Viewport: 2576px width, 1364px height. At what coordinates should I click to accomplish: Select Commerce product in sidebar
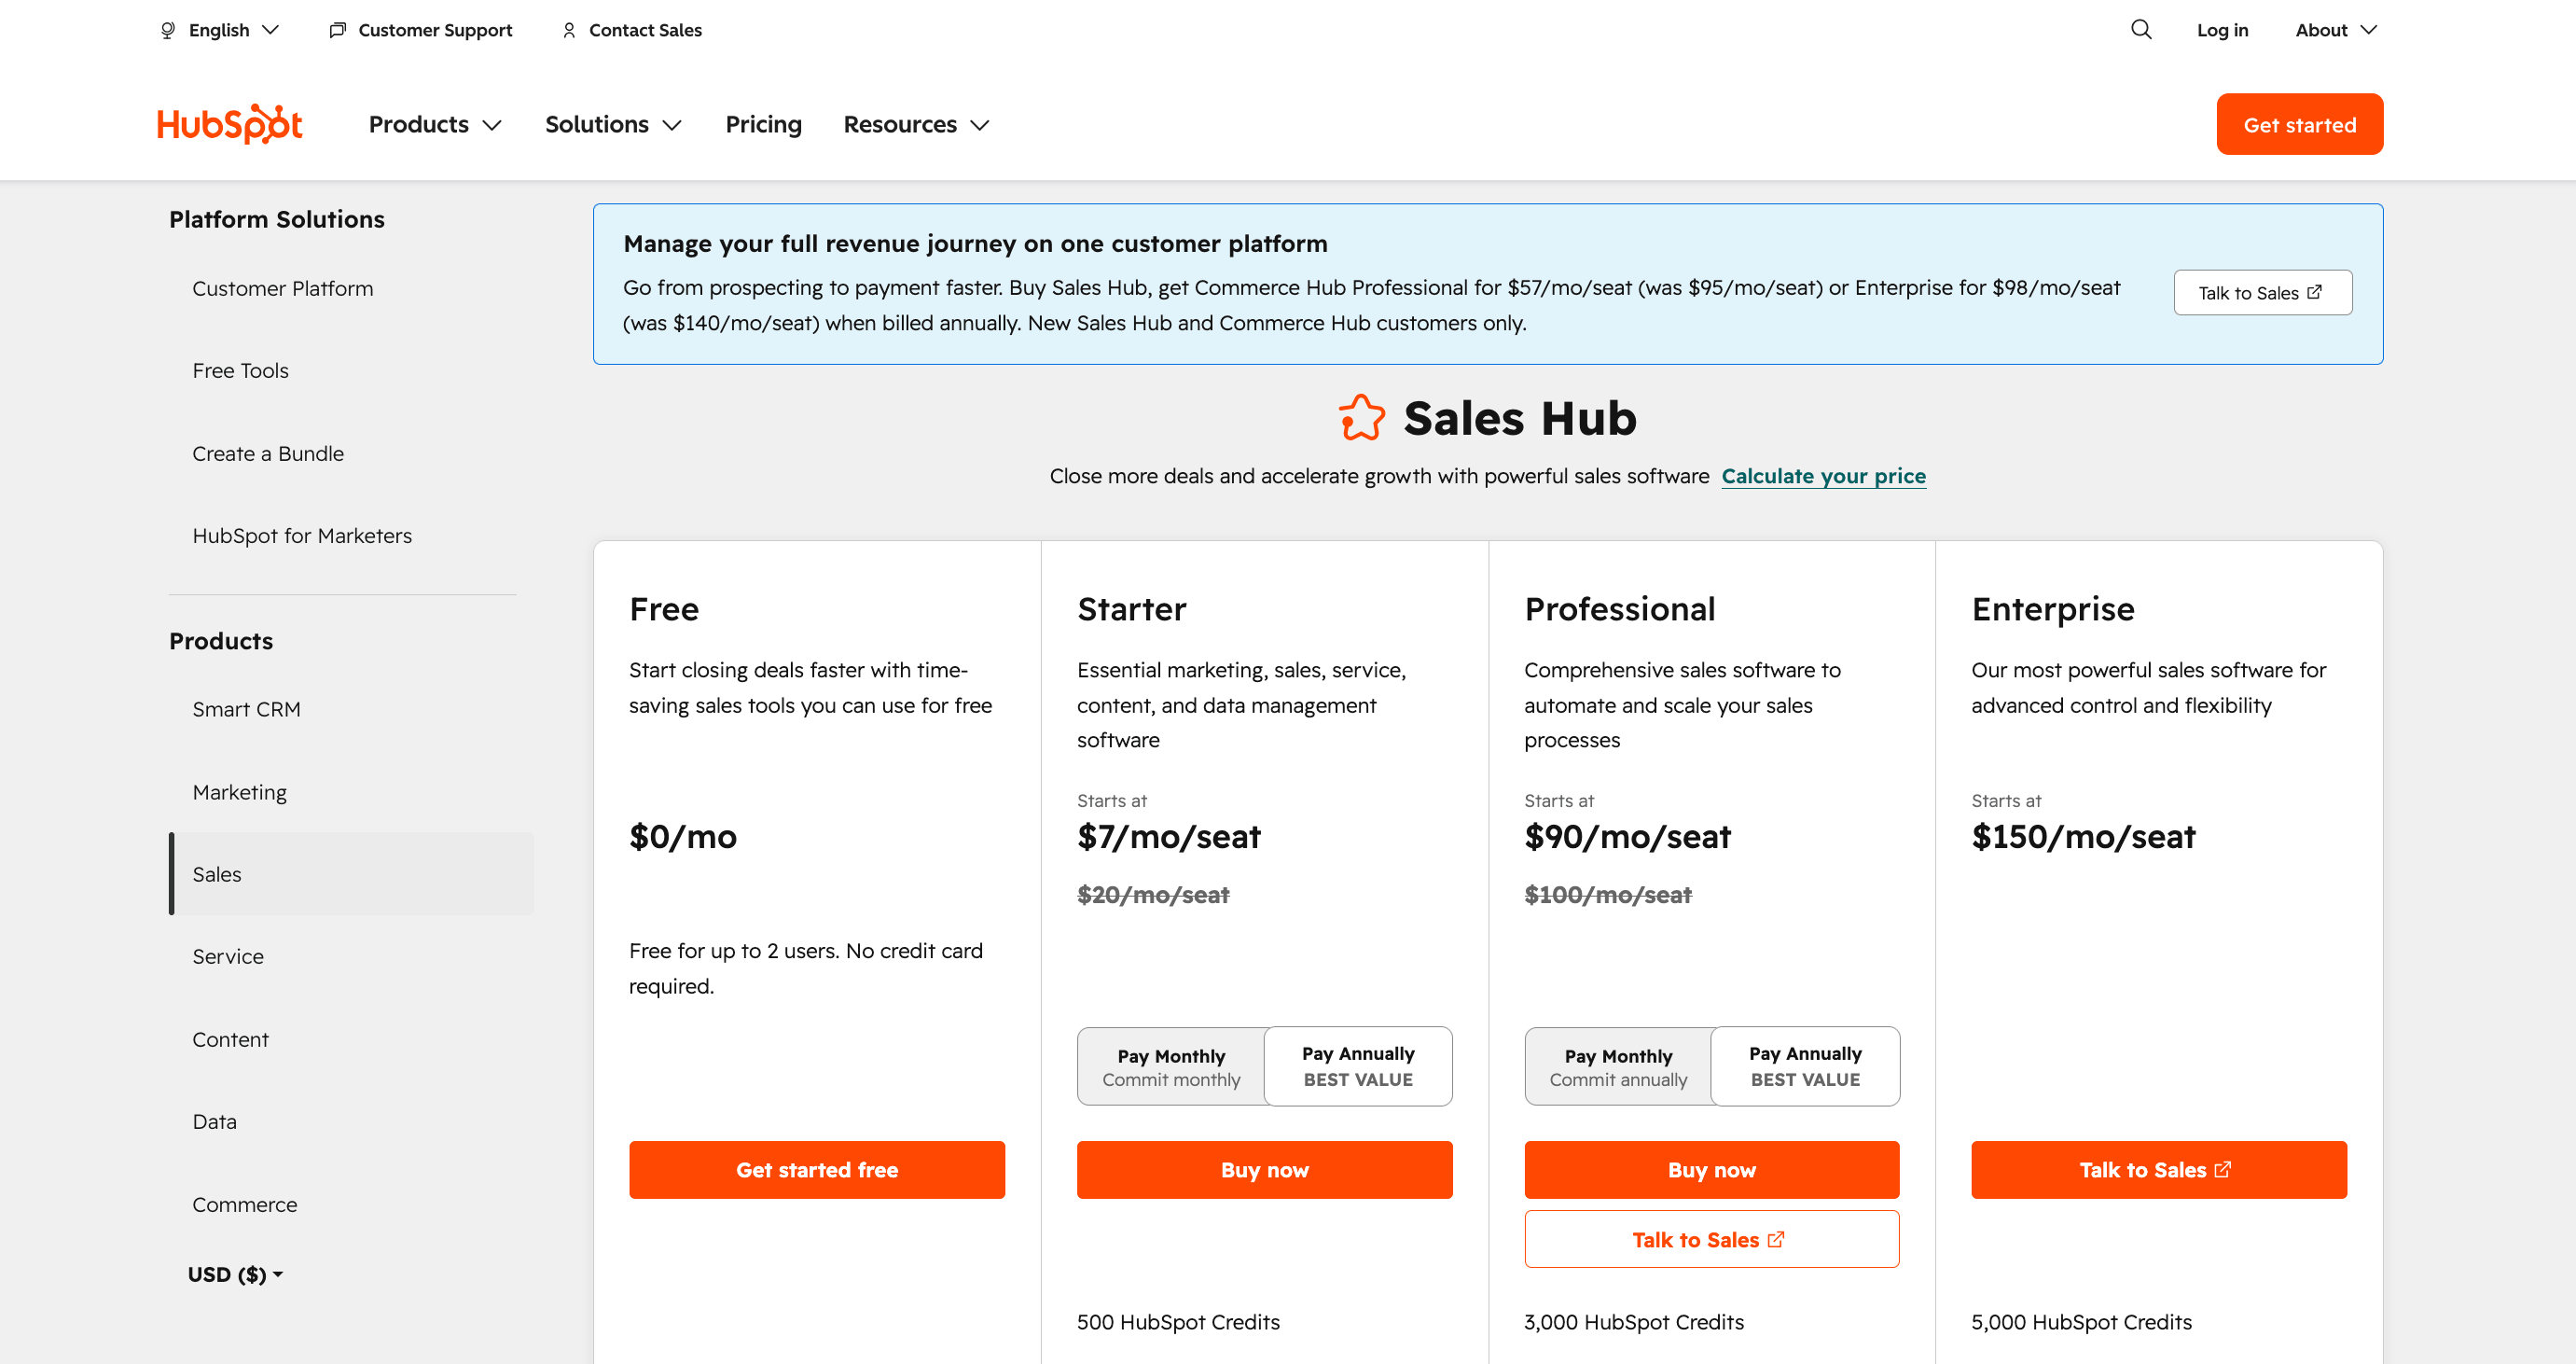coord(245,1204)
